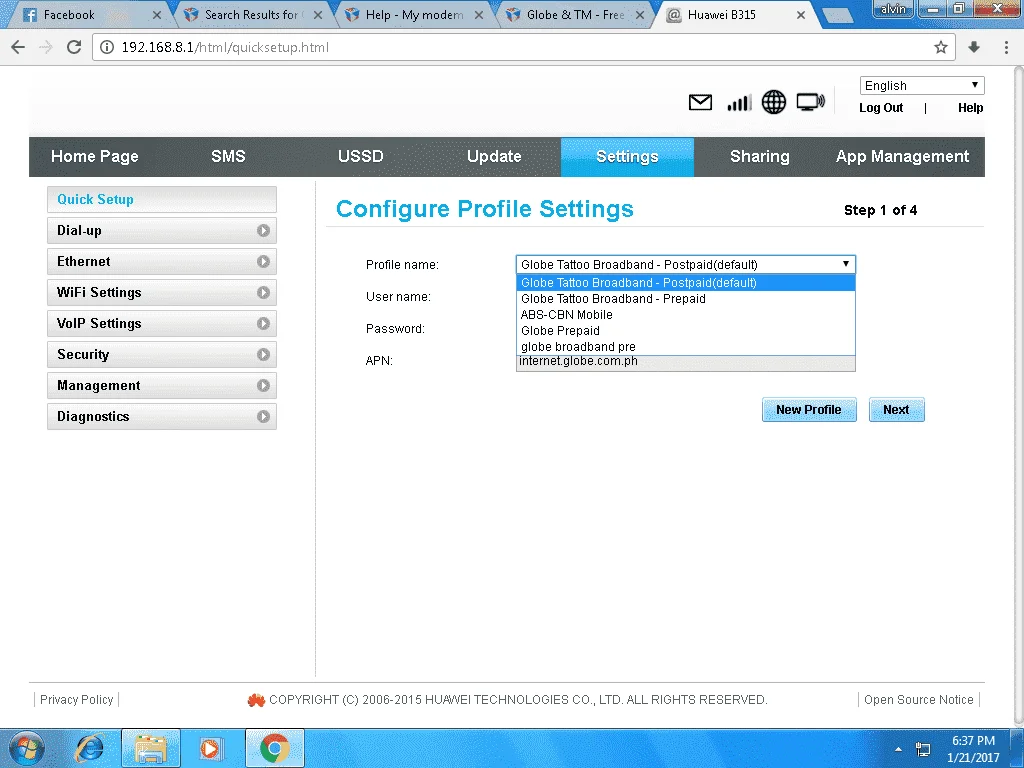Go back with browser back arrow

pyautogui.click(x=18, y=47)
